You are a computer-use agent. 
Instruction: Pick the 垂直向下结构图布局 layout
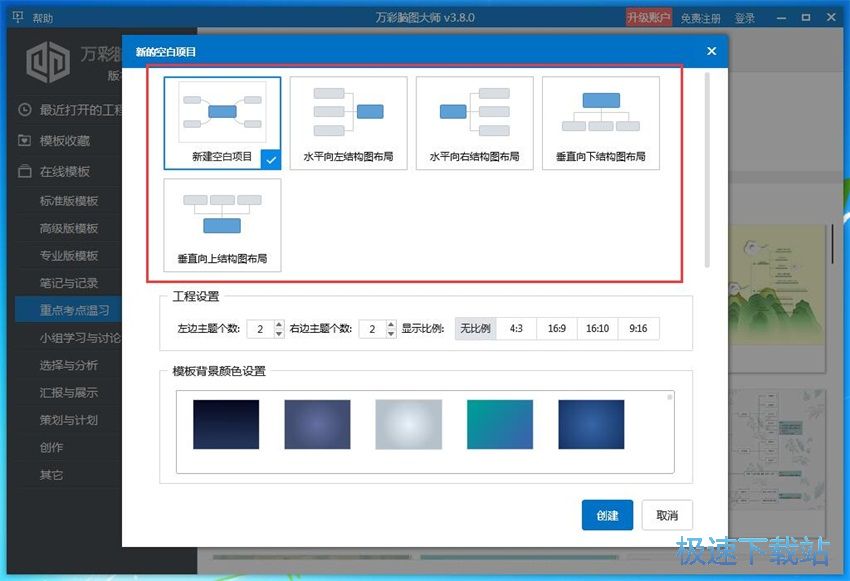601,123
